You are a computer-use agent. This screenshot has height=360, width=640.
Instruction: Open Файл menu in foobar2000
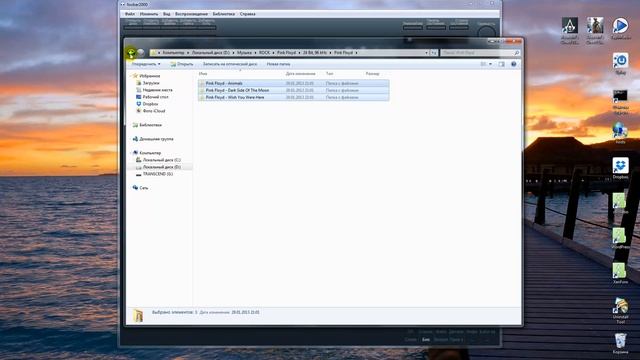129,14
